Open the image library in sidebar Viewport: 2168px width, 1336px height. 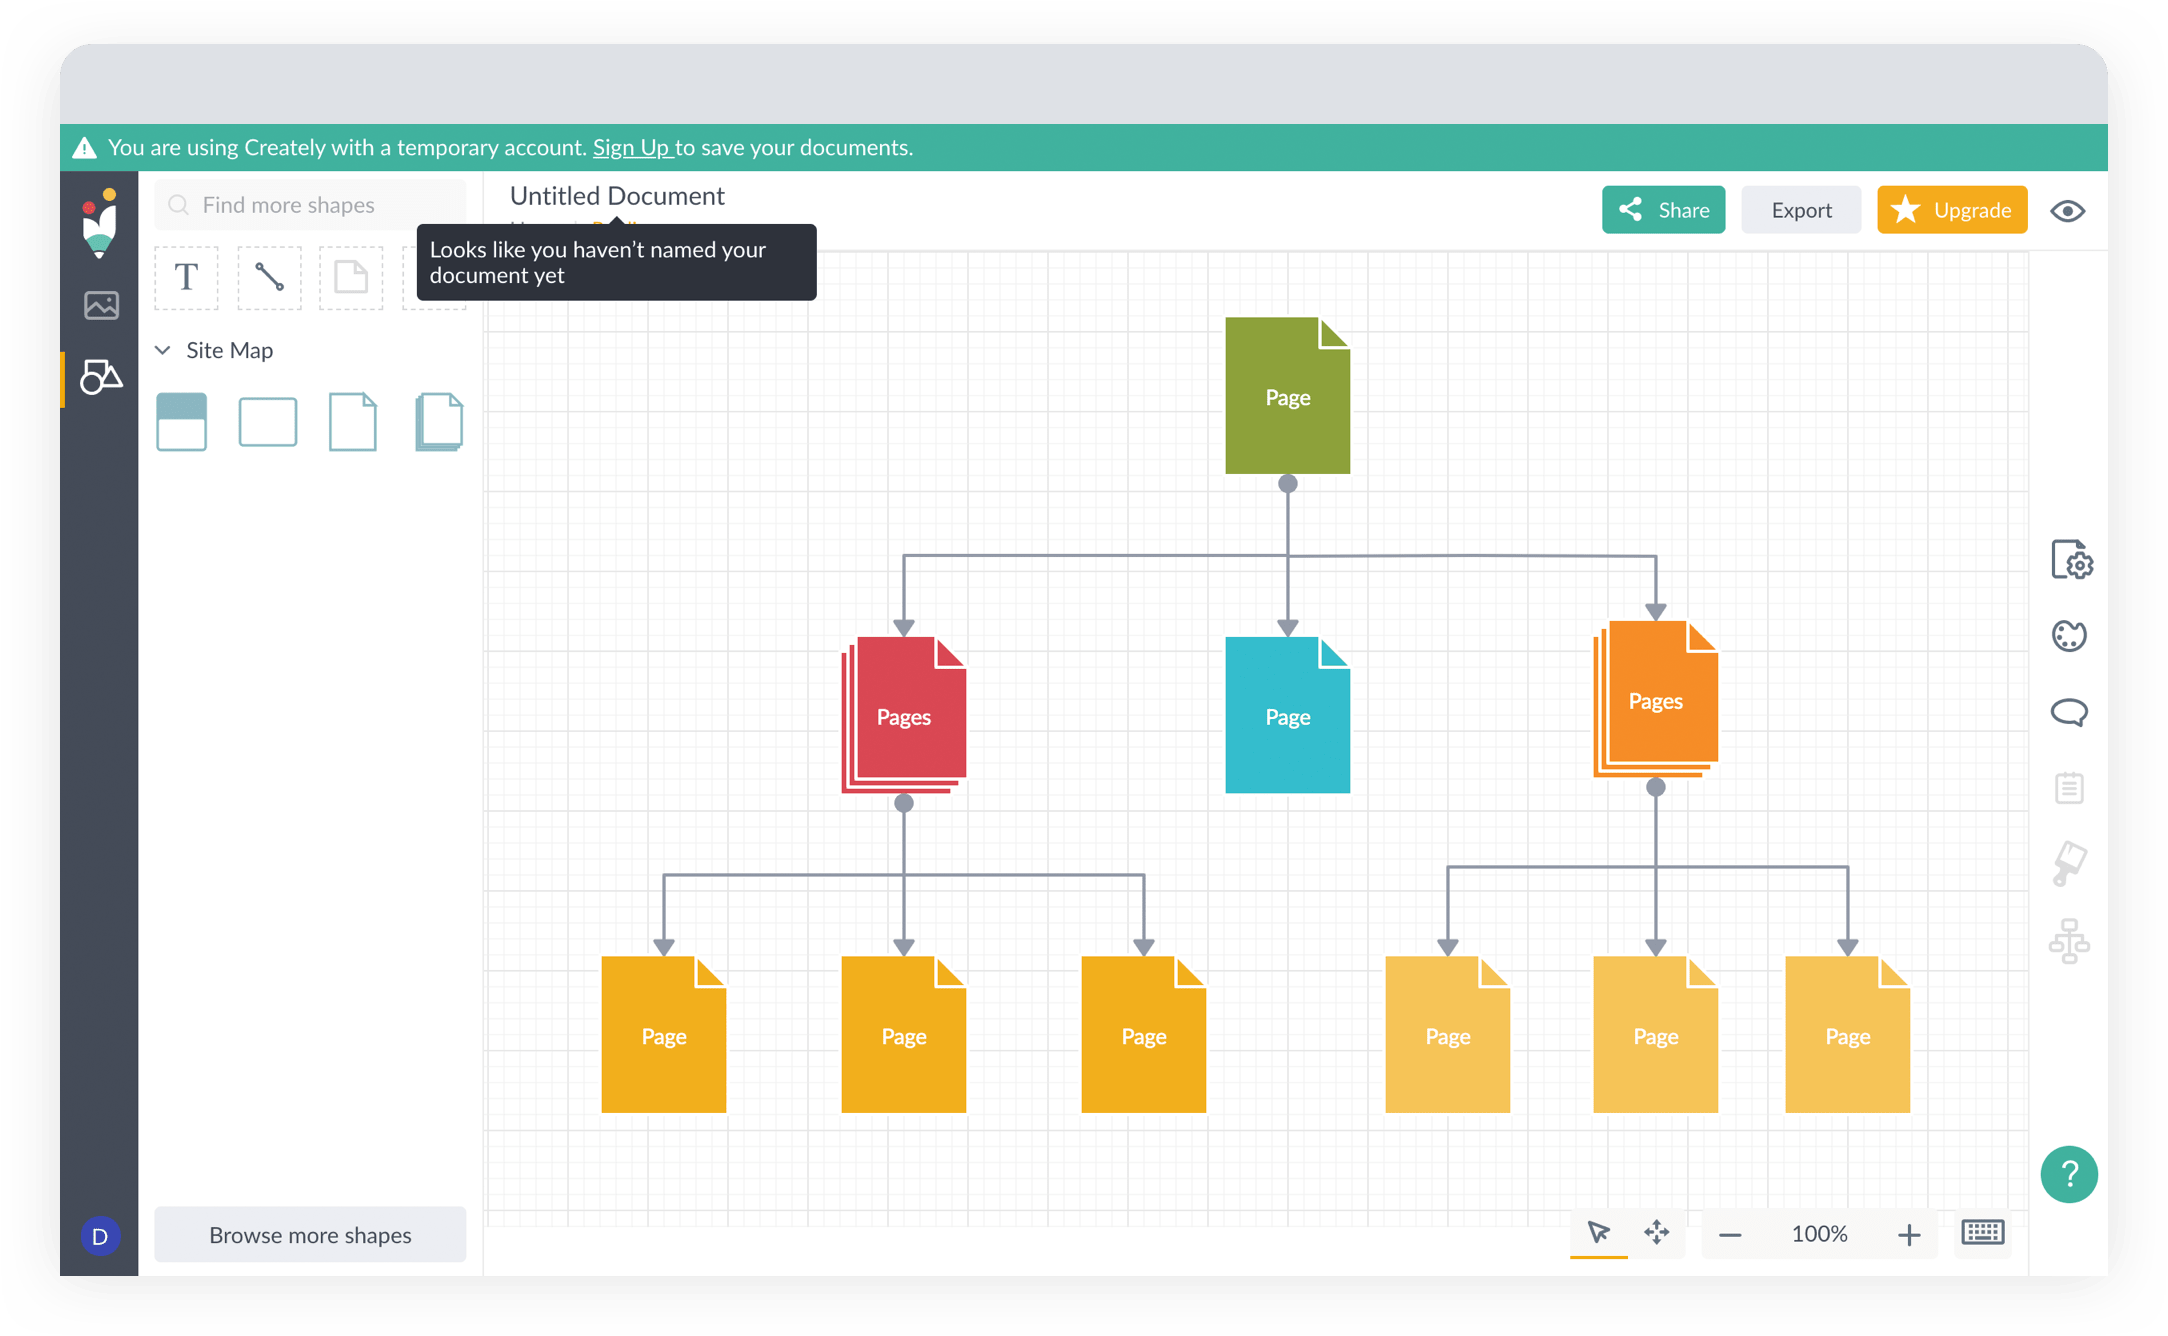coord(101,305)
